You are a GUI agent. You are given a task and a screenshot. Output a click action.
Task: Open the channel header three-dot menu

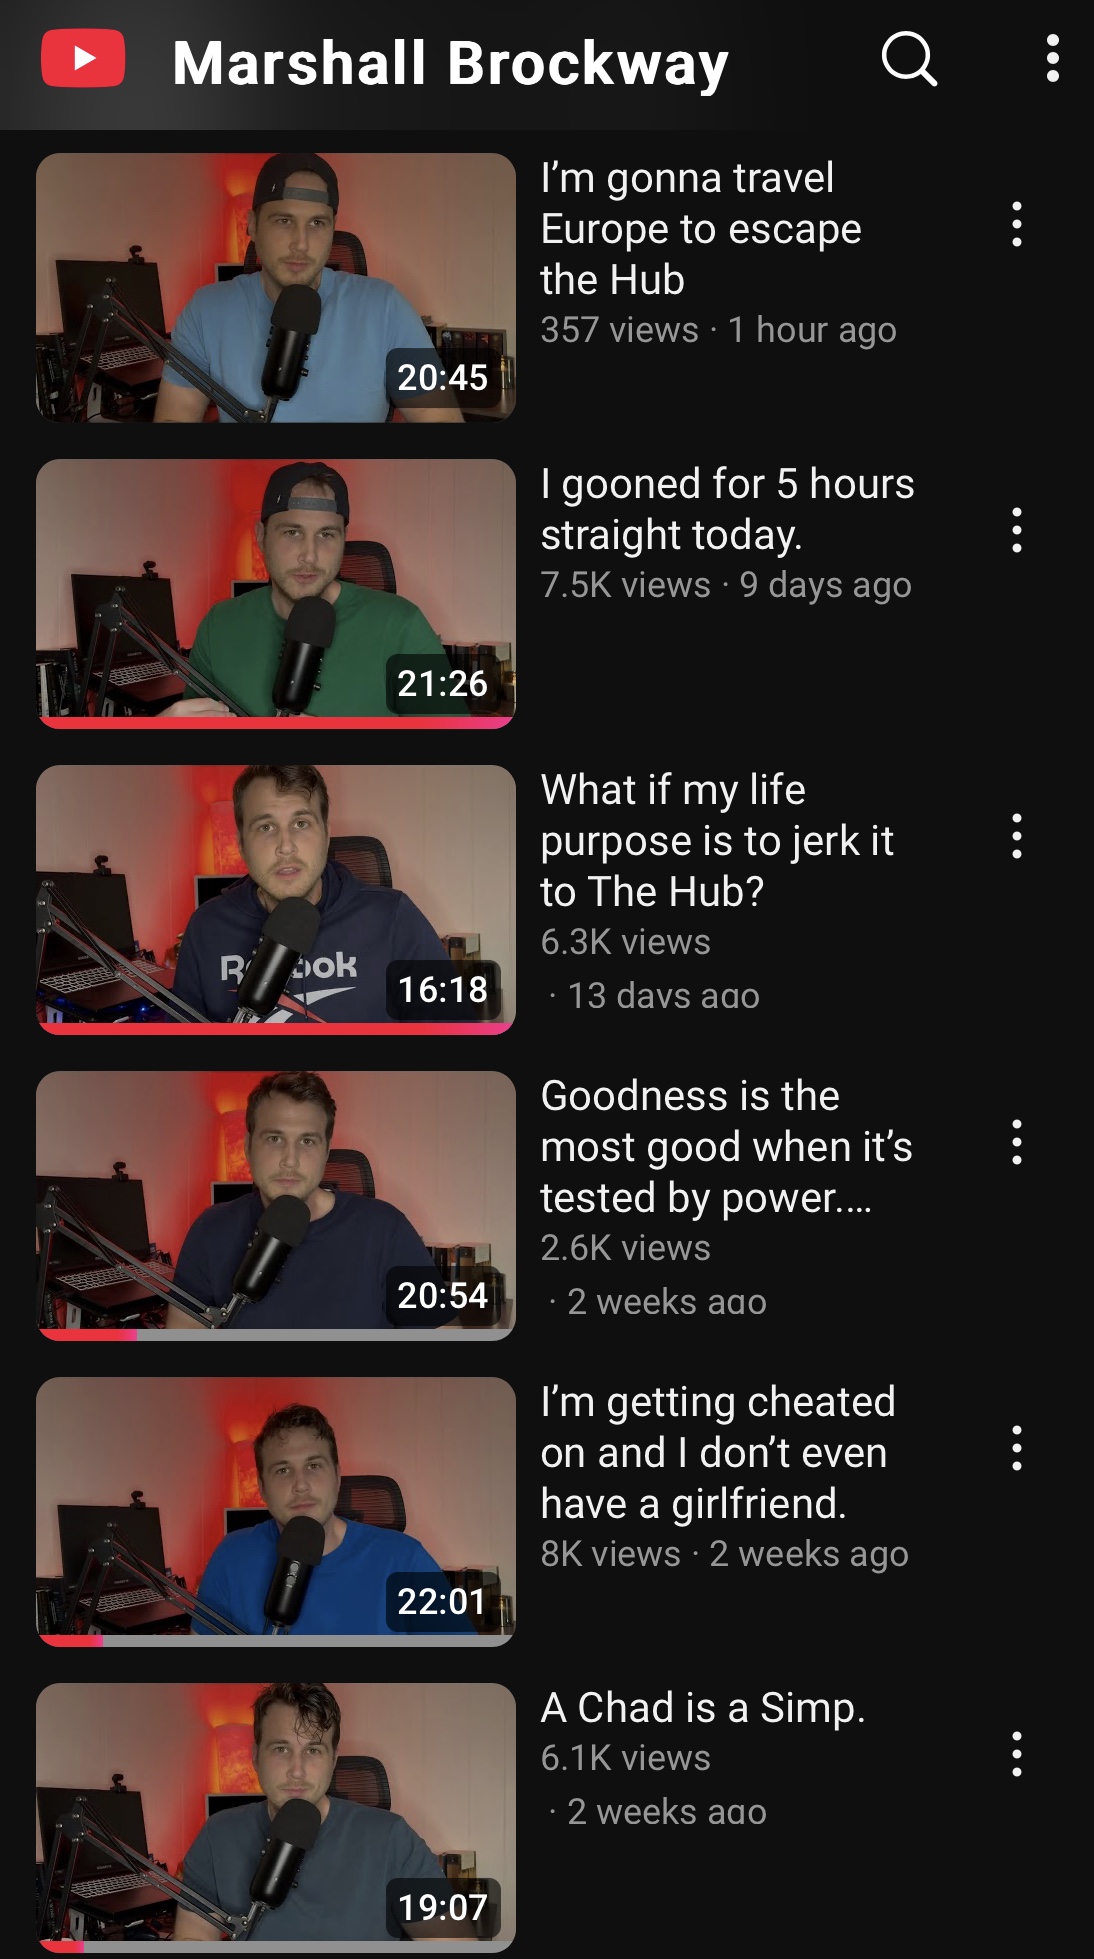(x=1052, y=59)
